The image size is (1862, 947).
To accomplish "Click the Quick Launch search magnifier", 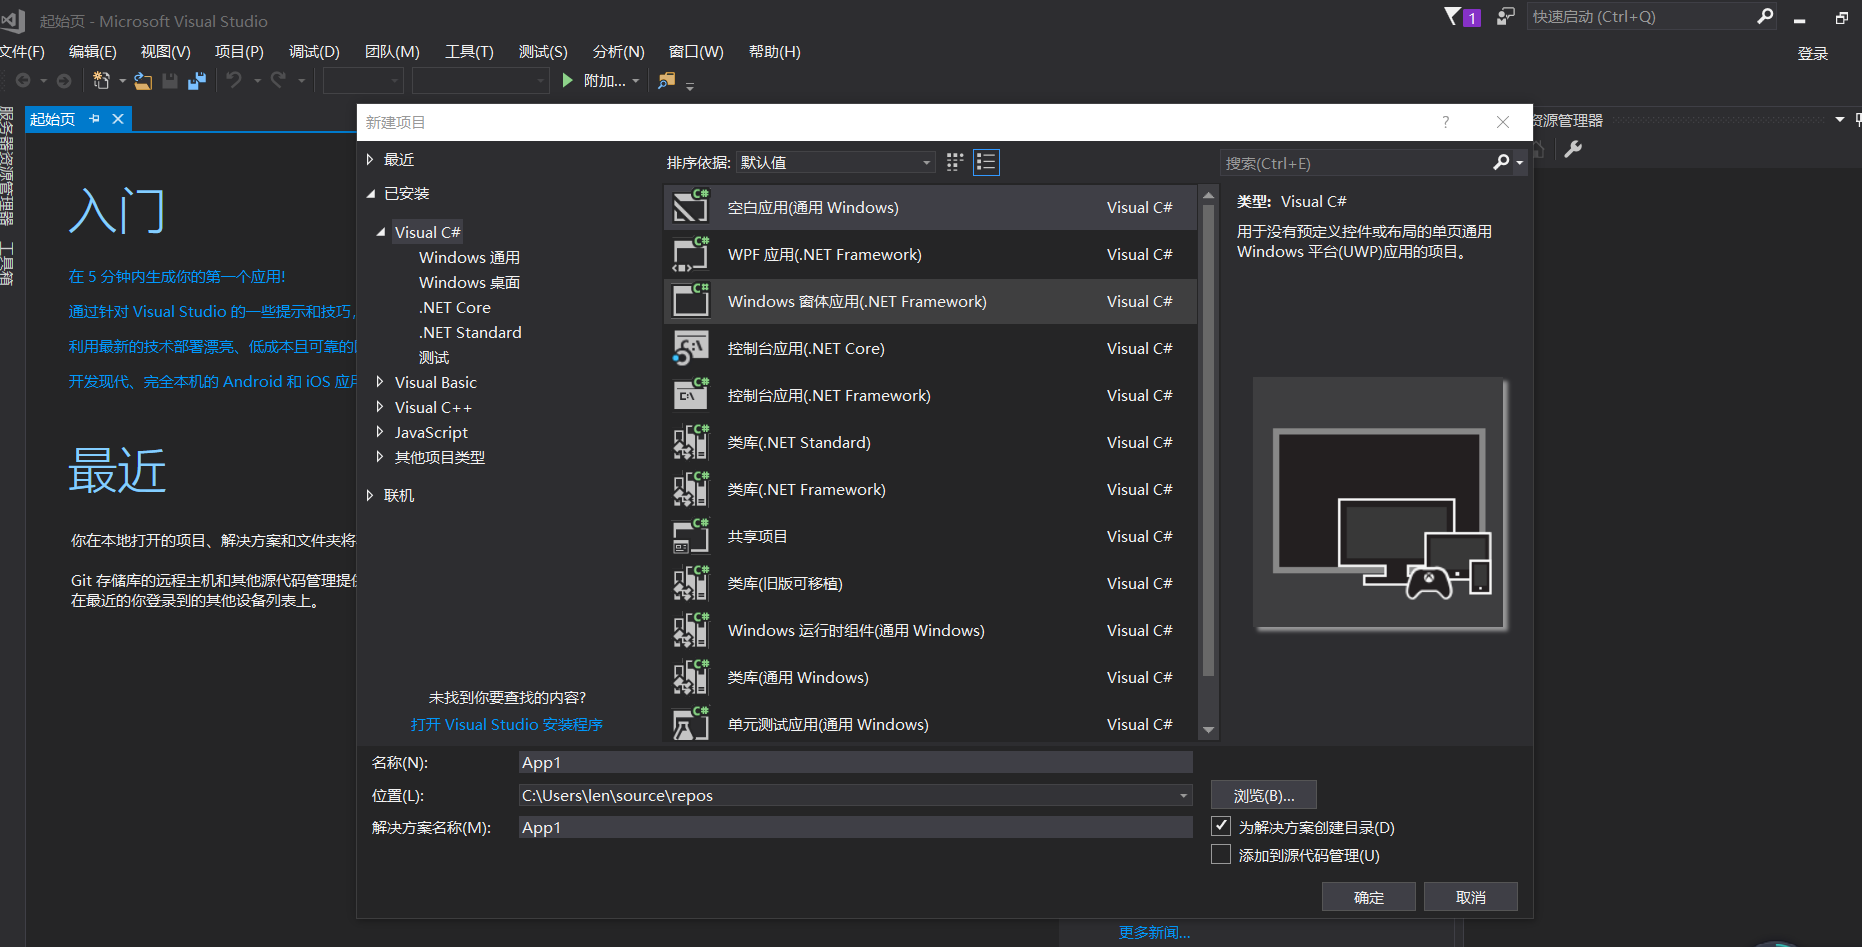I will (1765, 16).
